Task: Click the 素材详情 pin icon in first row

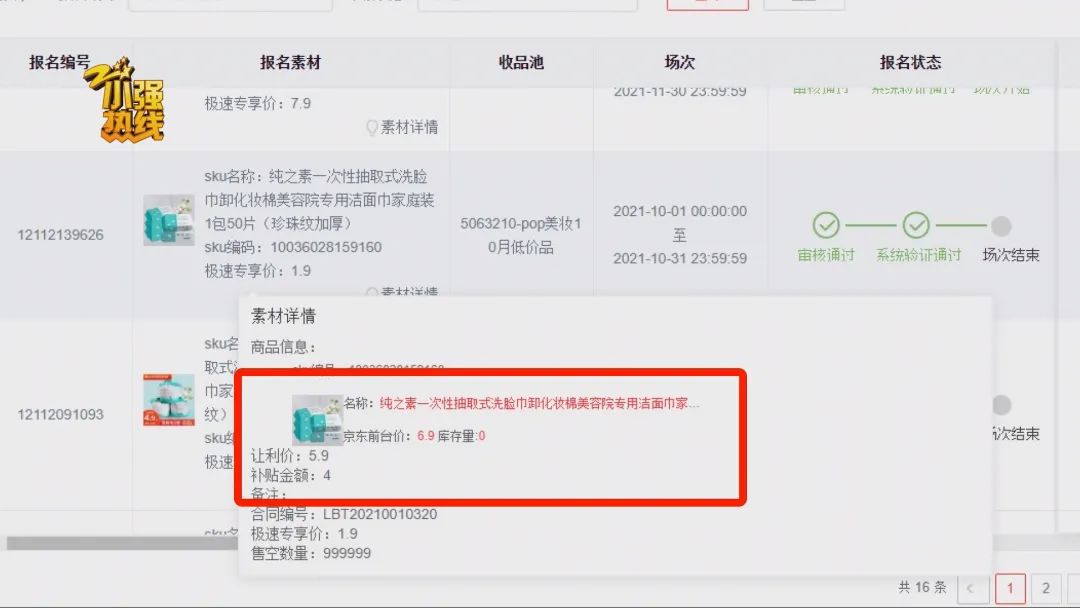Action: pos(372,127)
